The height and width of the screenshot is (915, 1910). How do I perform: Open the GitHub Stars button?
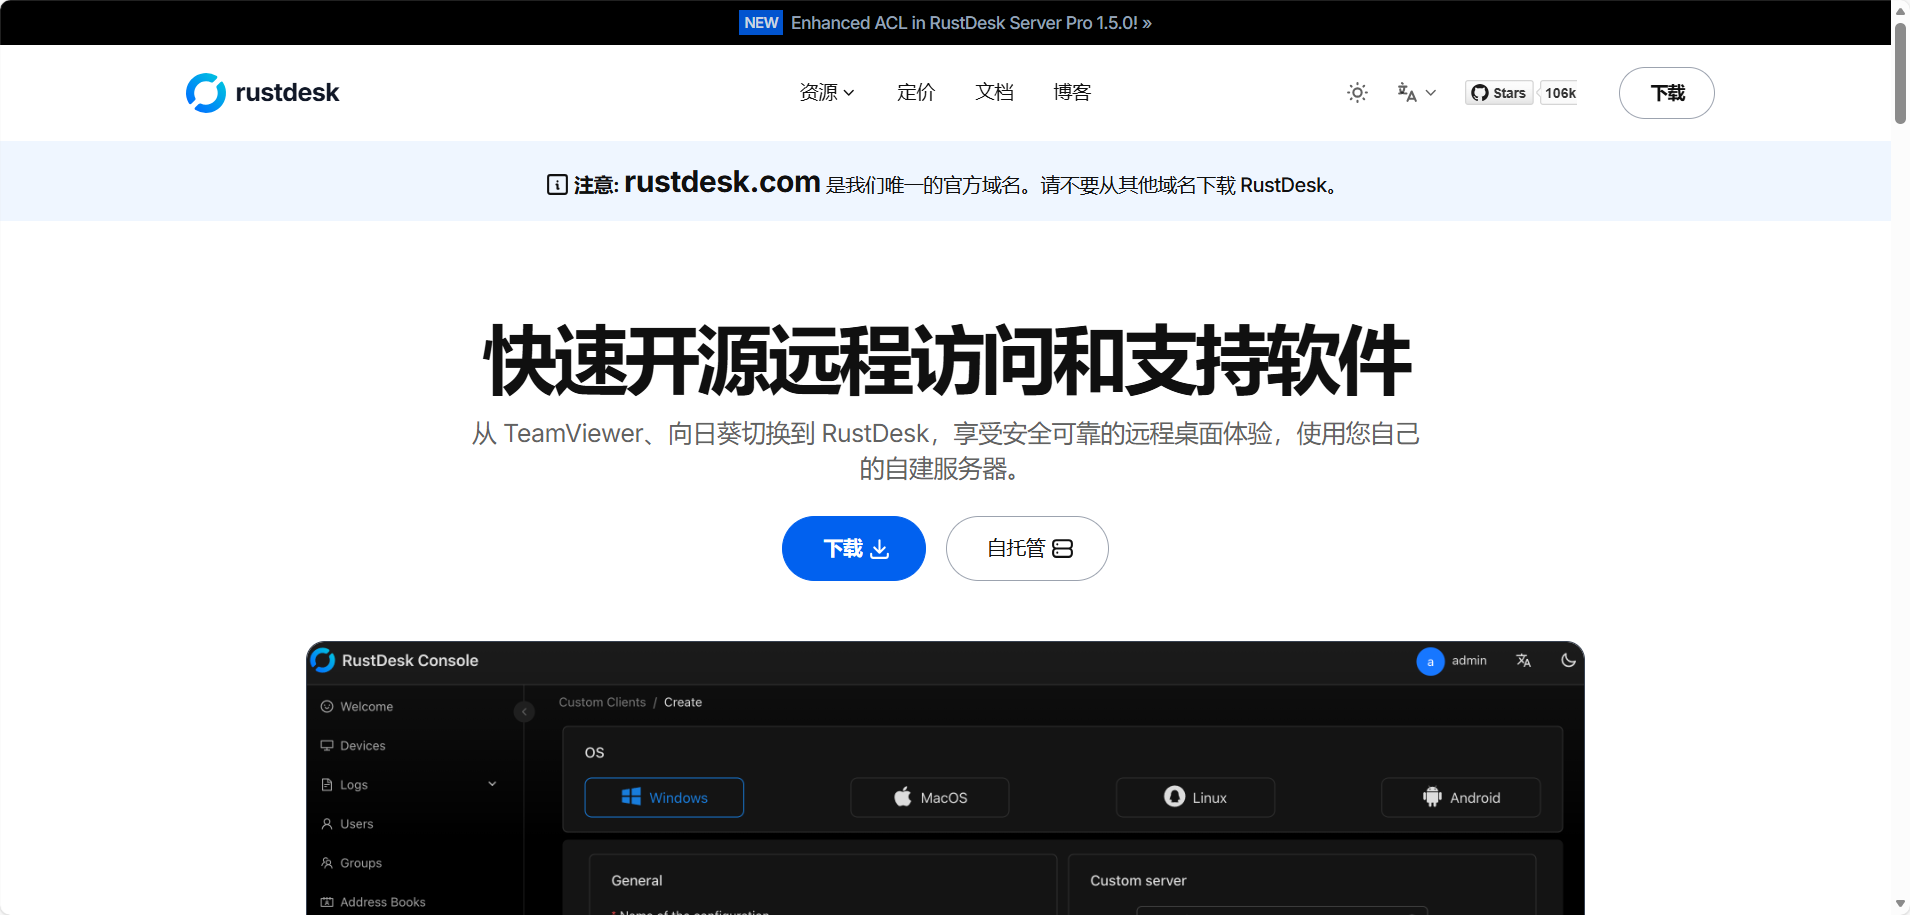tap(1499, 93)
